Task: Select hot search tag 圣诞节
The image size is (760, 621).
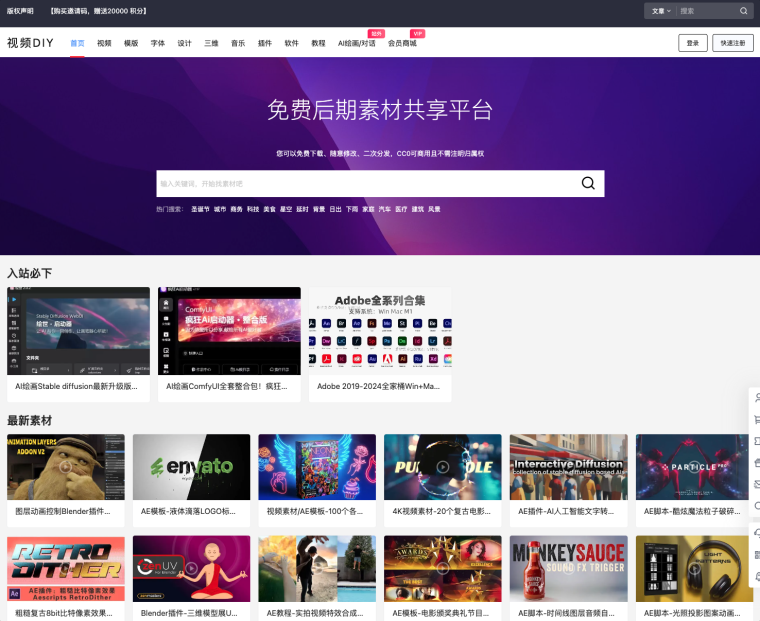Action: (x=200, y=209)
